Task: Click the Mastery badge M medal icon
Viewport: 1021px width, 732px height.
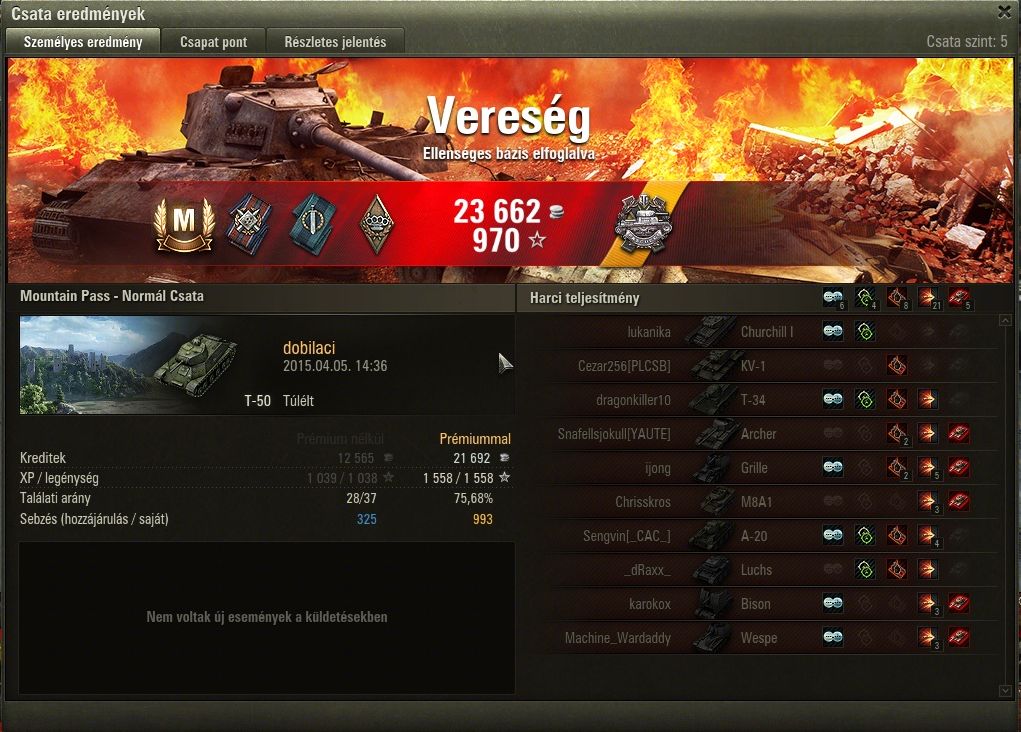Action: pyautogui.click(x=184, y=223)
